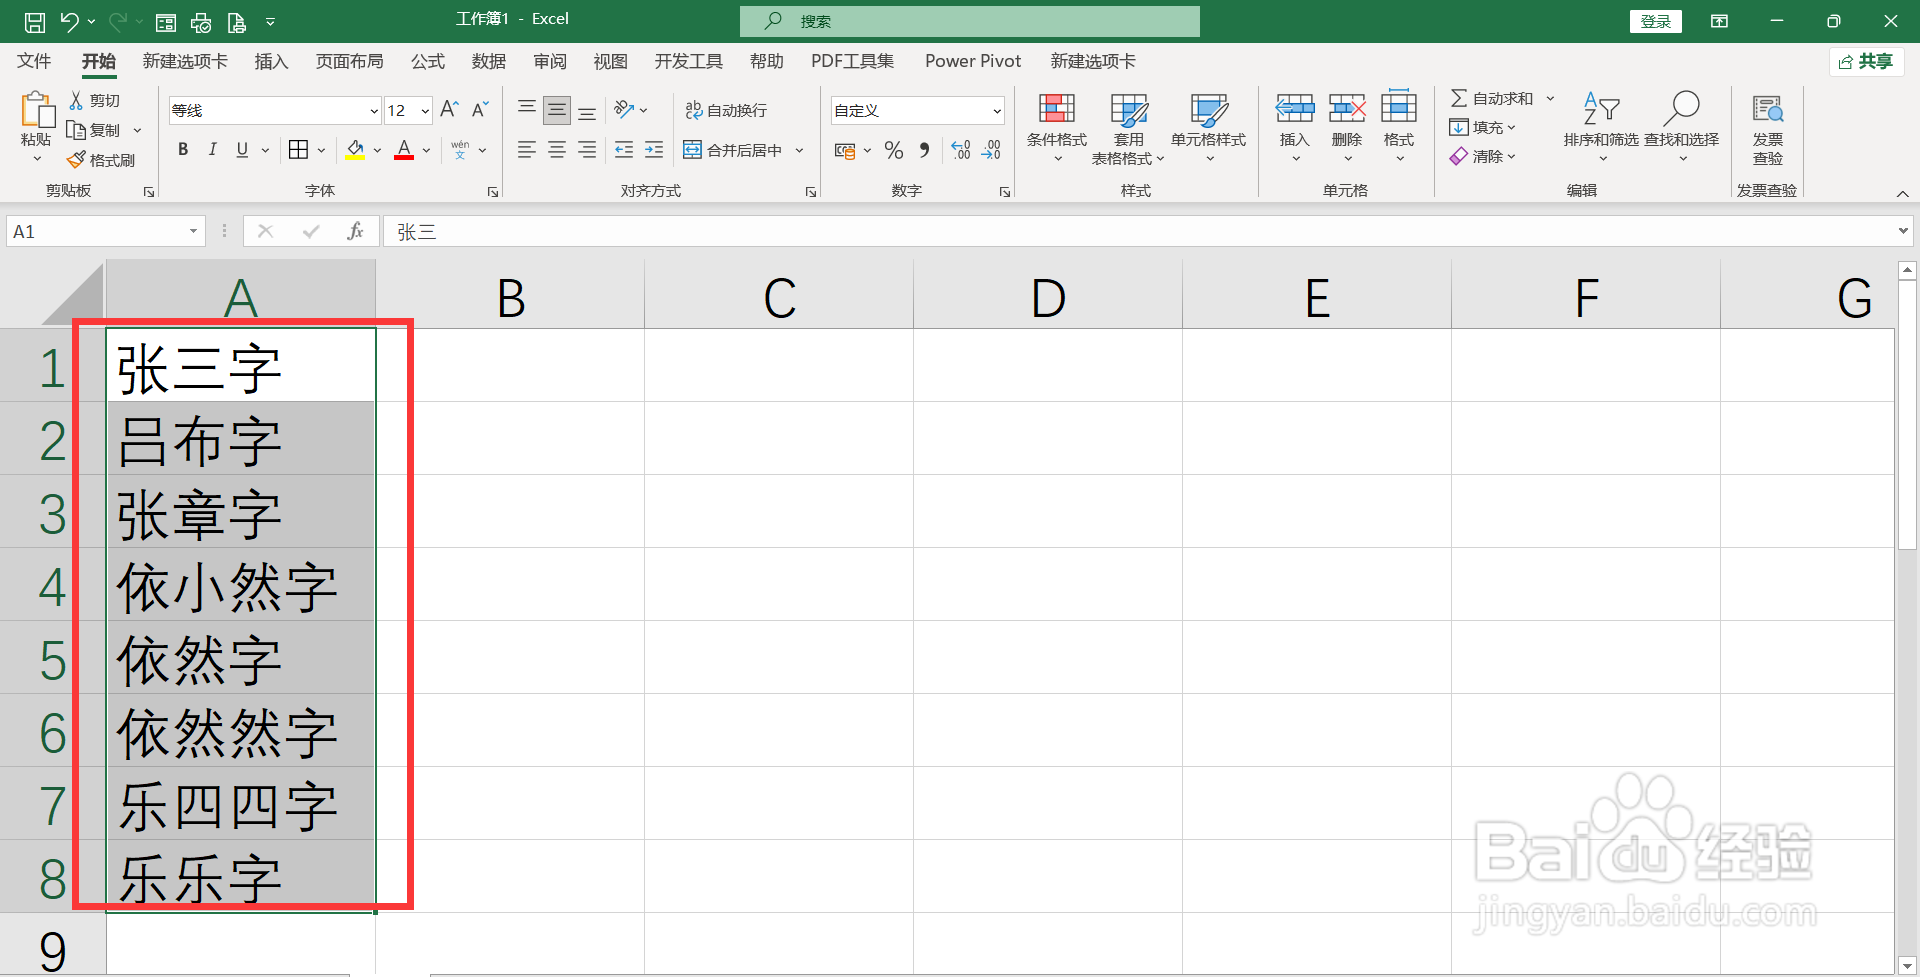1920x977 pixels.
Task: Switch to the Insert (插入) tab
Action: 271,61
